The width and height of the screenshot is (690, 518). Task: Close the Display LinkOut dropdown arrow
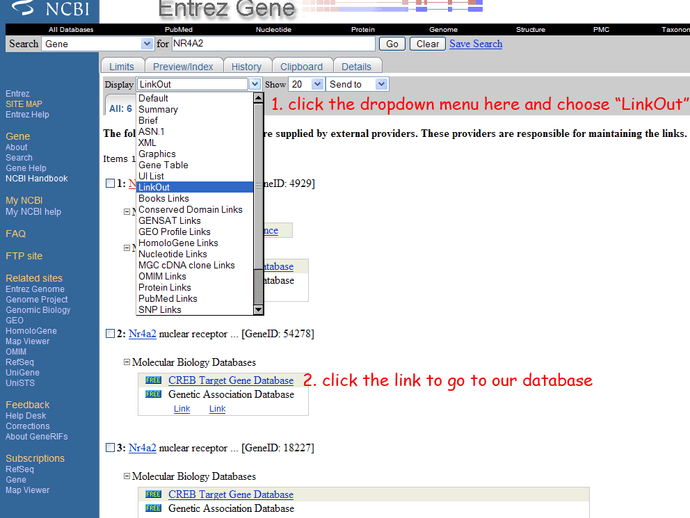[x=255, y=84]
